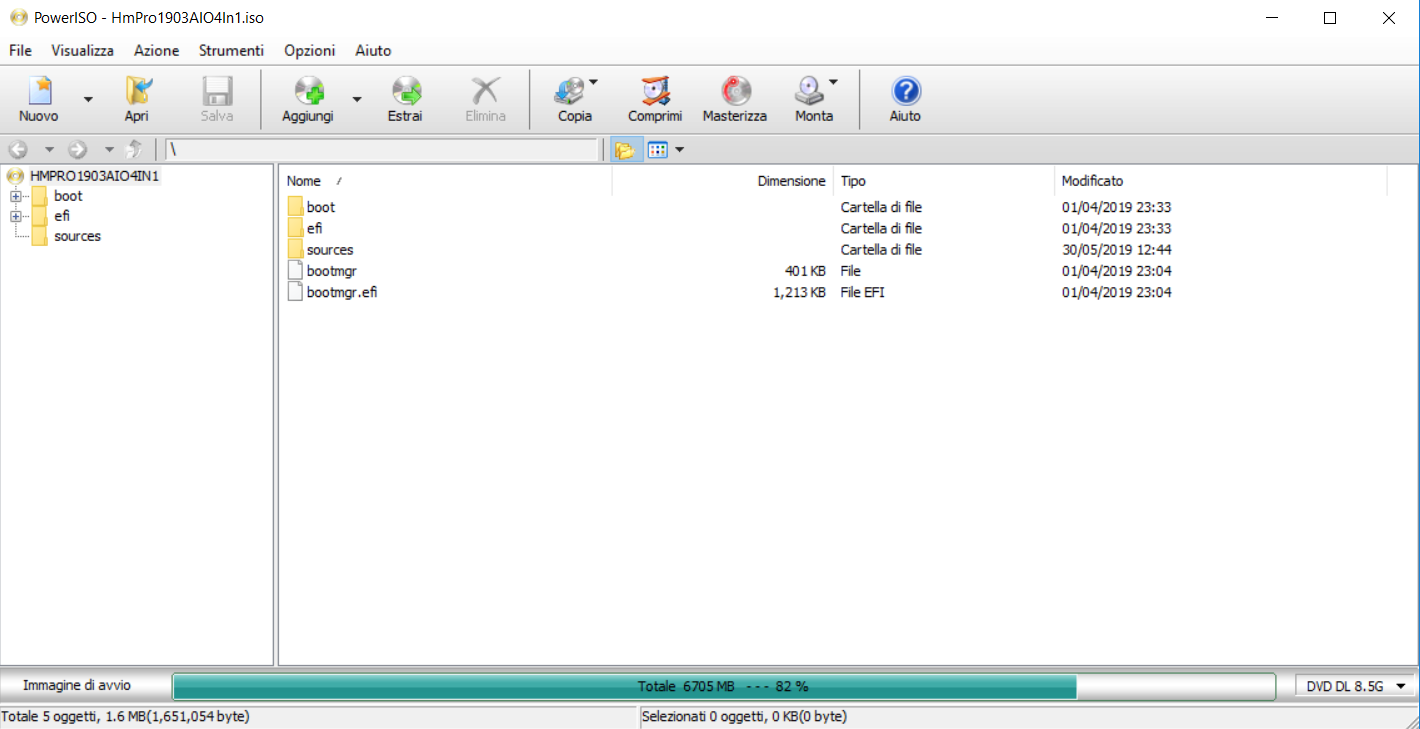Select the bootmgr.efi file row
Image resolution: width=1420 pixels, height=729 pixels.
coord(342,292)
